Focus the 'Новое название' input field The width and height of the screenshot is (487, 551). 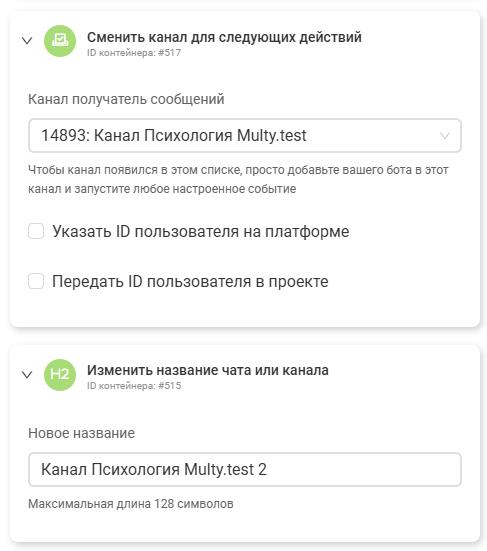pos(245,469)
